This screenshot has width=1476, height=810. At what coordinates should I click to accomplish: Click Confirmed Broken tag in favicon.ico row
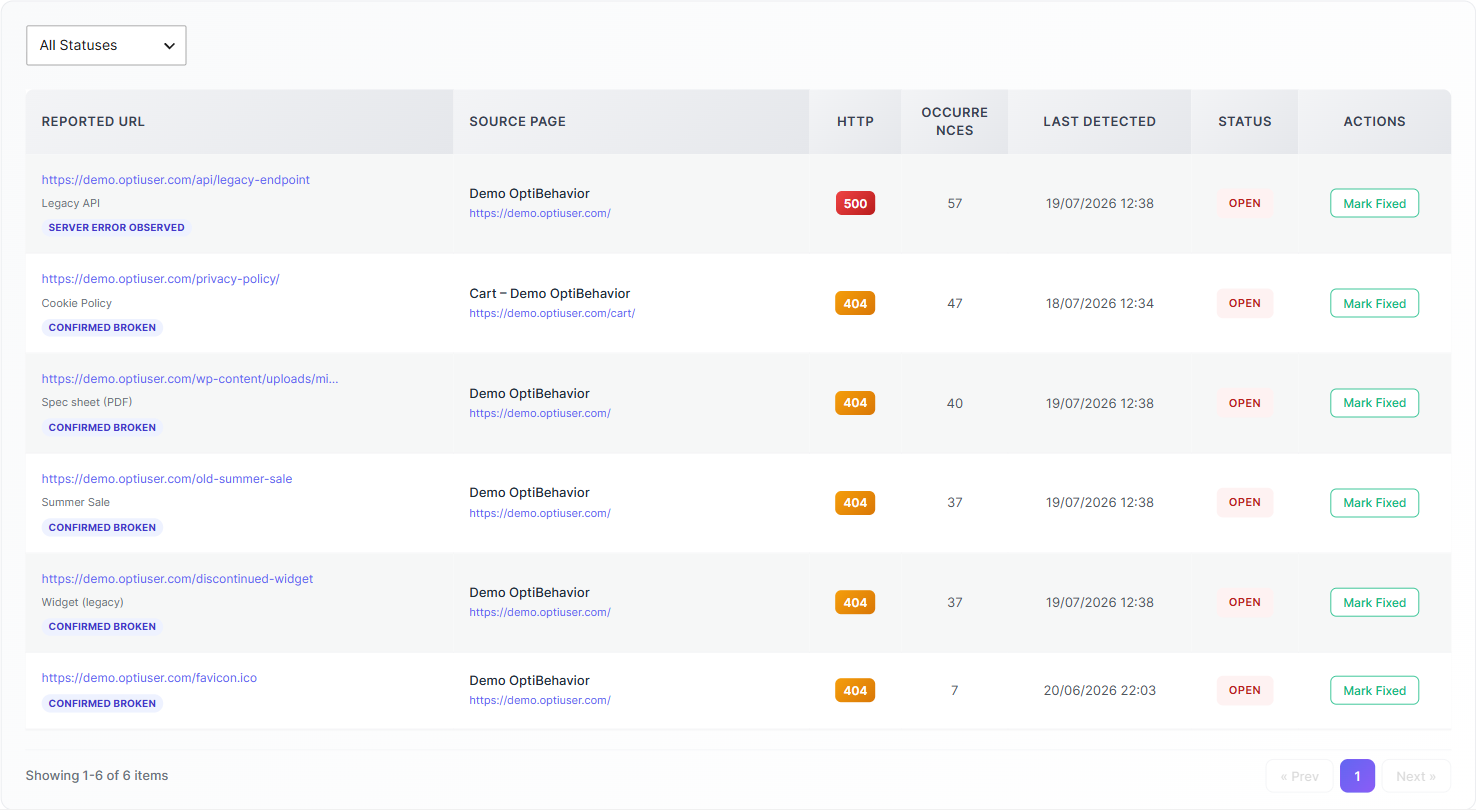(x=102, y=703)
